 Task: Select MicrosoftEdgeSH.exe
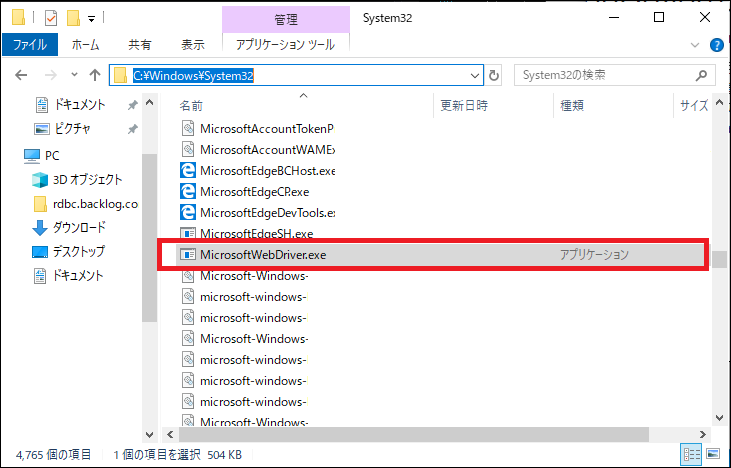click(x=247, y=233)
